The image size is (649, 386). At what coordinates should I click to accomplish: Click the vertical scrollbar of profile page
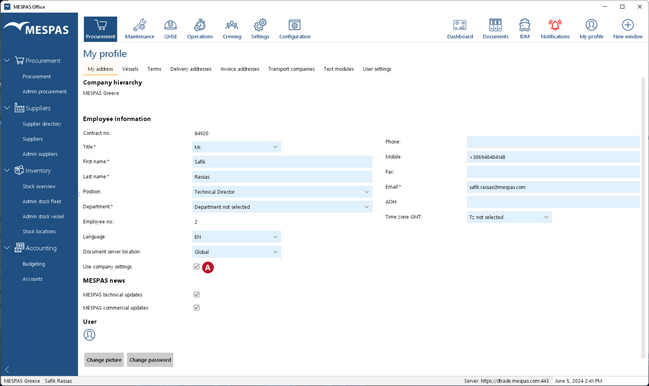(x=643, y=217)
